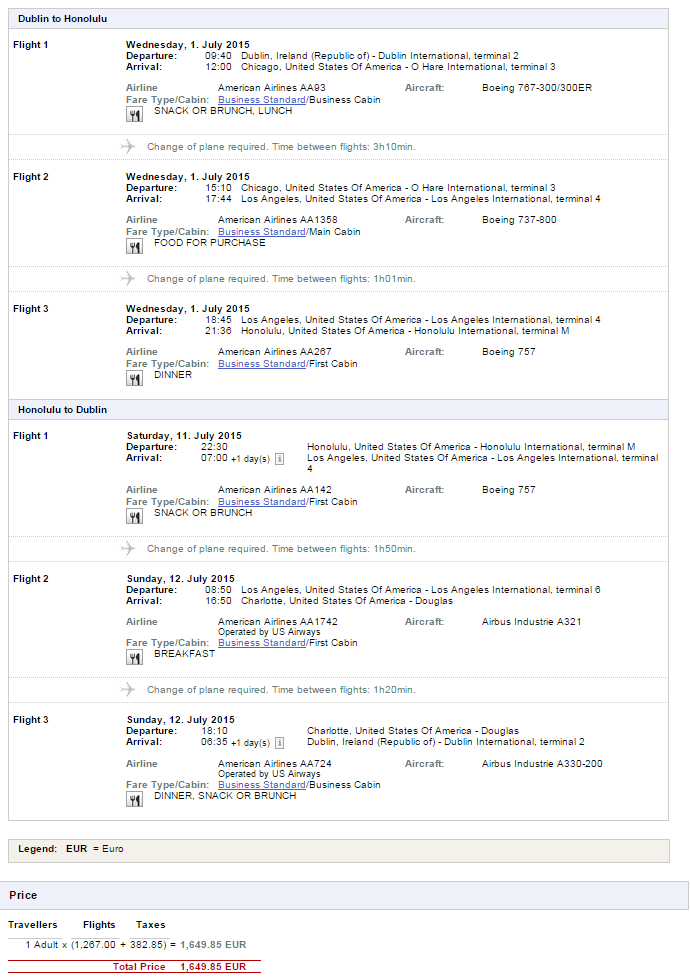This screenshot has width=690, height=980.
Task: Click the Flights column header in Price
Action: click(99, 924)
